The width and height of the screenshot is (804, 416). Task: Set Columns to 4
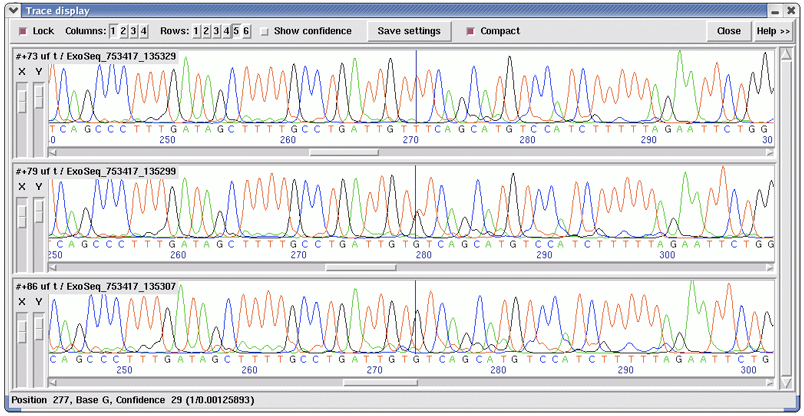[x=144, y=31]
